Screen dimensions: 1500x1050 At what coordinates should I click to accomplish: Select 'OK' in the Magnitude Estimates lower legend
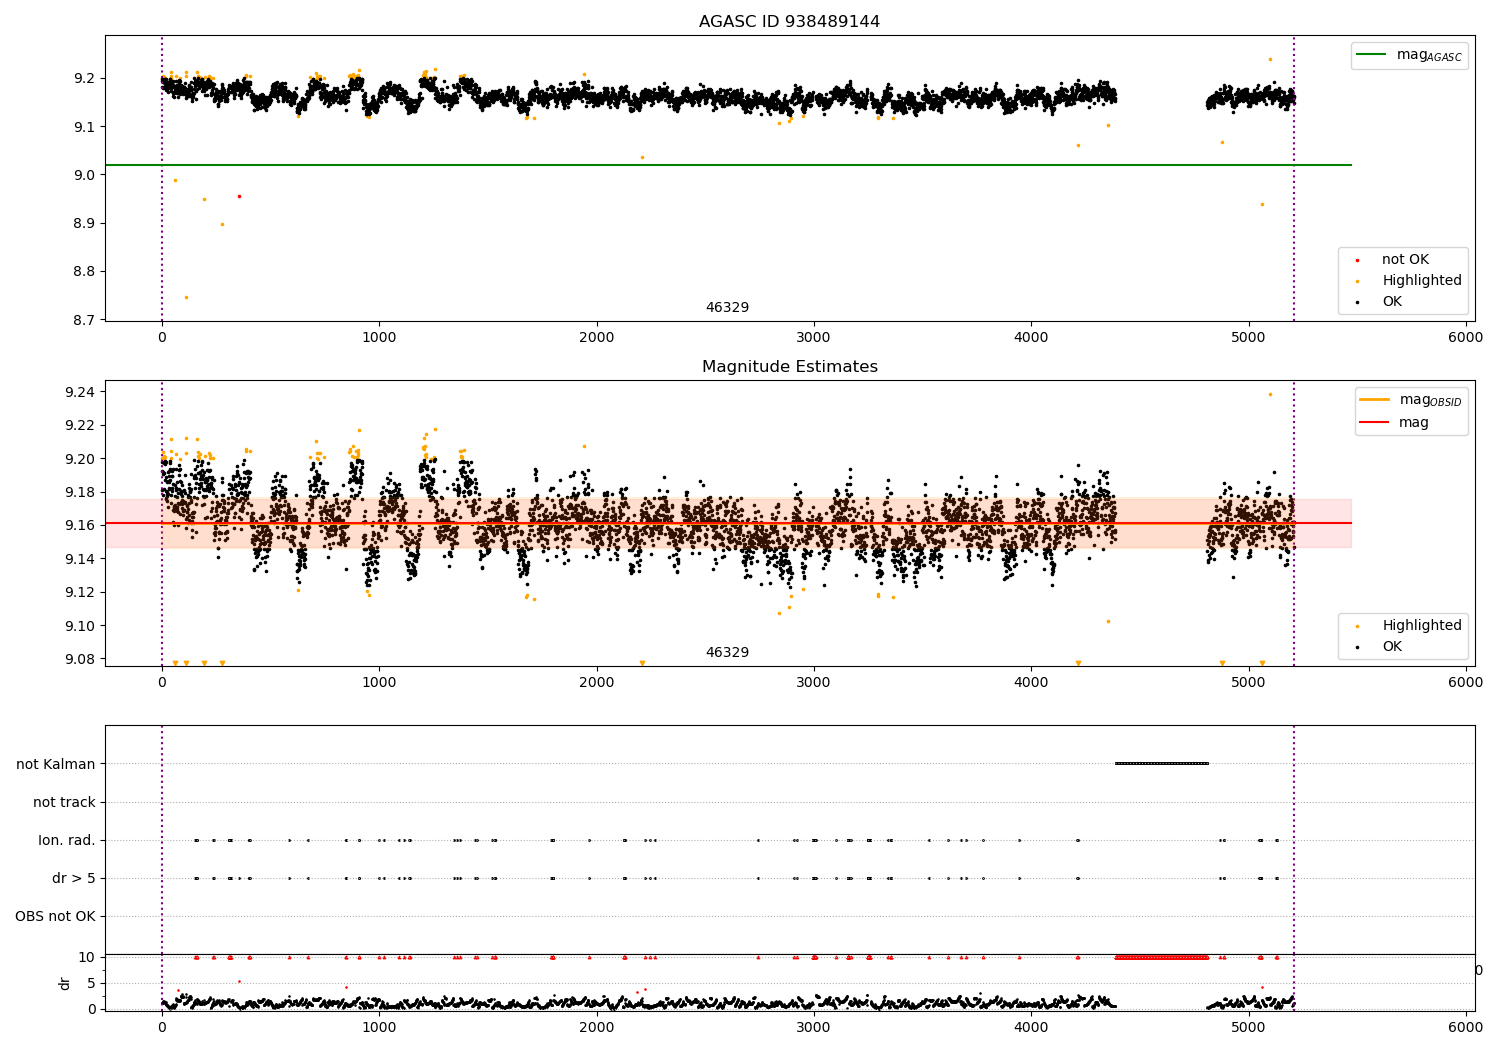pos(1391,647)
